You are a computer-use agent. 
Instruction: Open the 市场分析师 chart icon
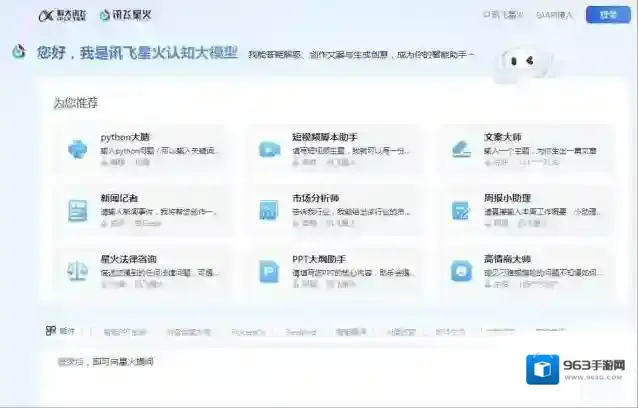[x=269, y=210]
